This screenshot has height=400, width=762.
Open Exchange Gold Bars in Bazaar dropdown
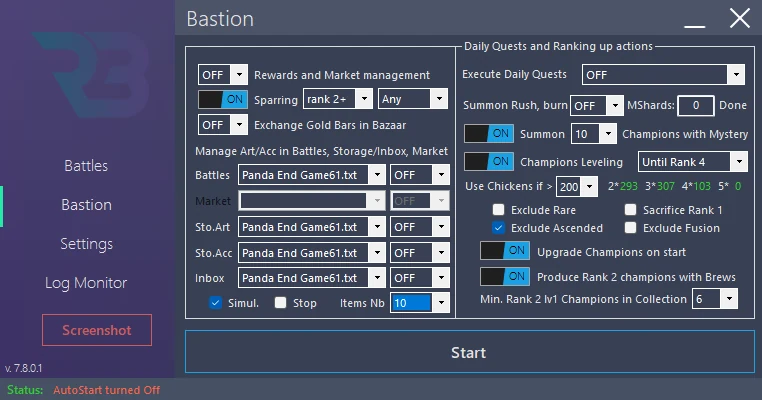[223, 125]
